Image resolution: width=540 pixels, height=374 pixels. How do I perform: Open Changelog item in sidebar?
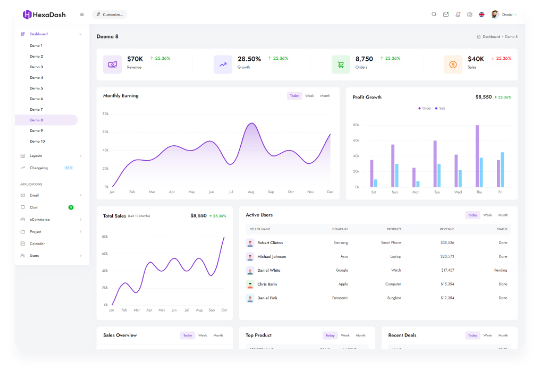point(39,168)
